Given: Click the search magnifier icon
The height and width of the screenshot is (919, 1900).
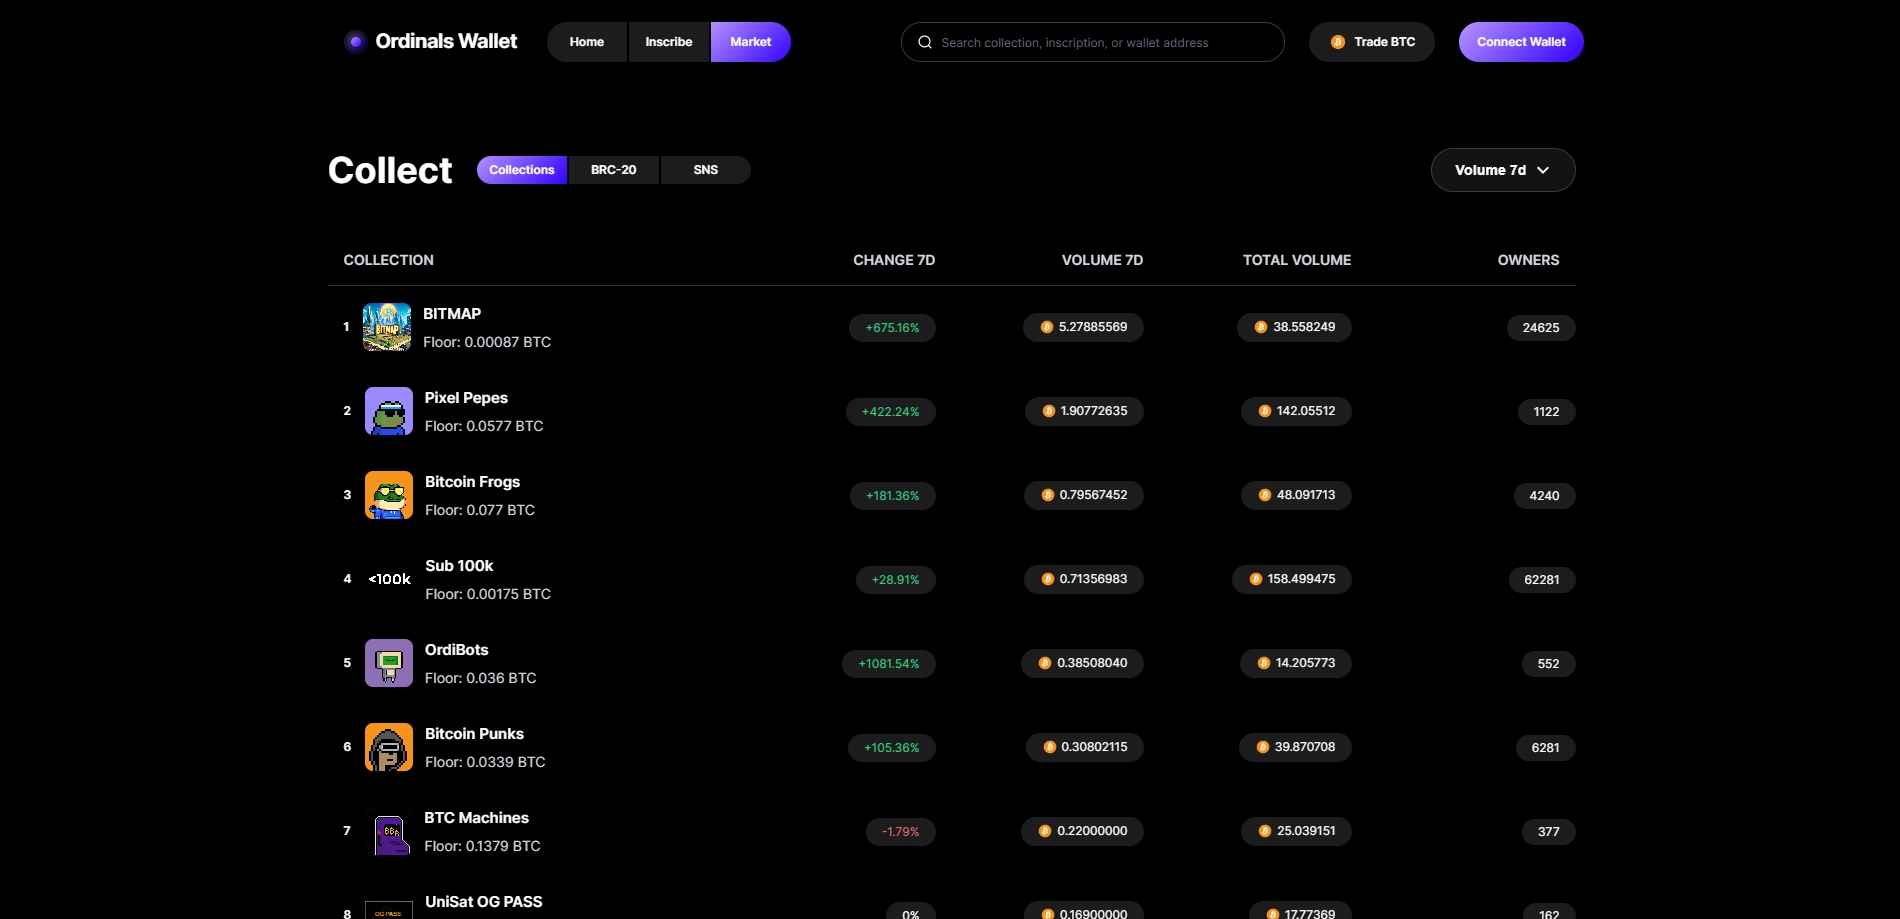Looking at the screenshot, I should click(925, 42).
